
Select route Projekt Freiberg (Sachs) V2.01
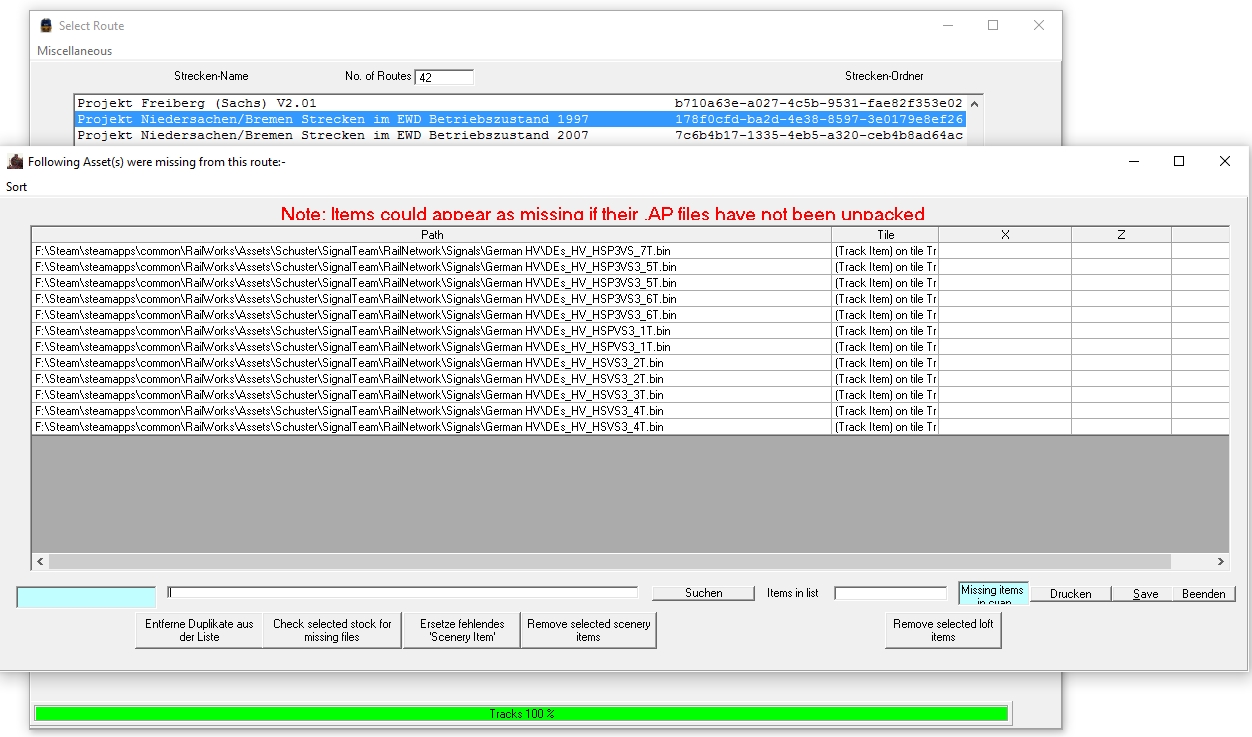point(520,103)
